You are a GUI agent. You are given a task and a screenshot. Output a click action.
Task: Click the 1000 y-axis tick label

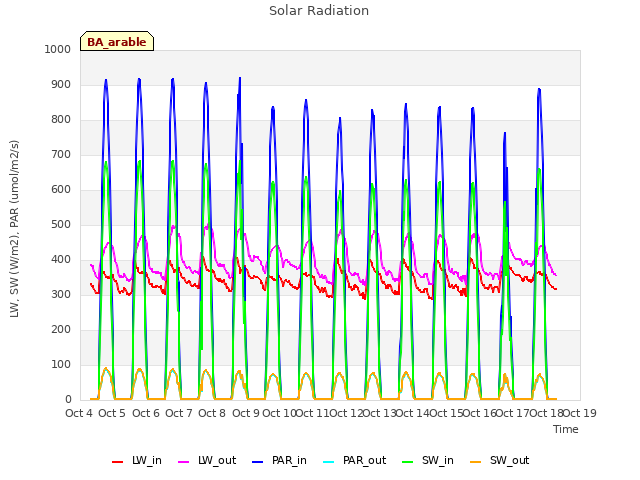[58, 49]
